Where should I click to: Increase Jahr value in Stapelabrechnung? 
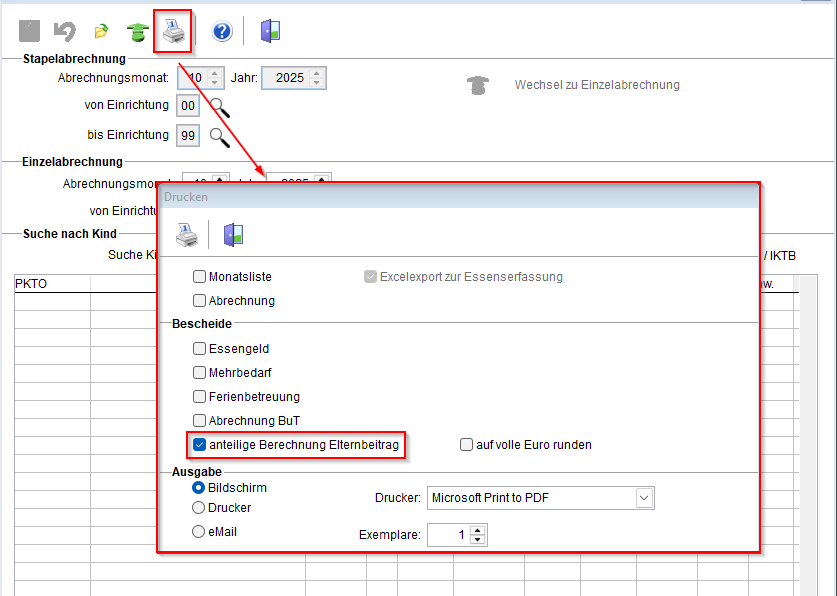click(x=317, y=73)
